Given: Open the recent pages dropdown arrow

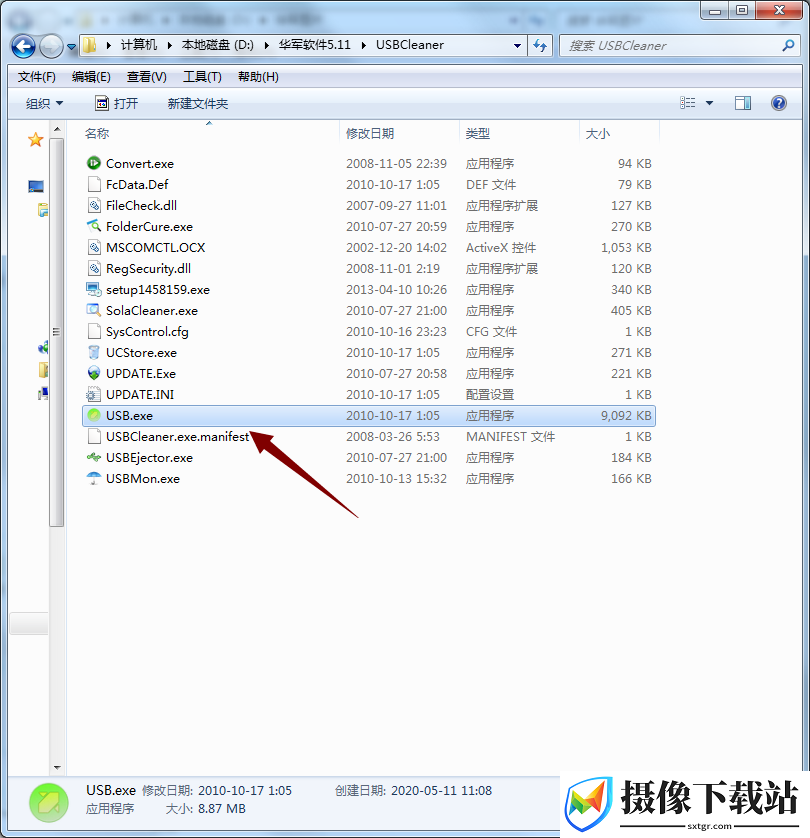Looking at the screenshot, I should (71, 47).
